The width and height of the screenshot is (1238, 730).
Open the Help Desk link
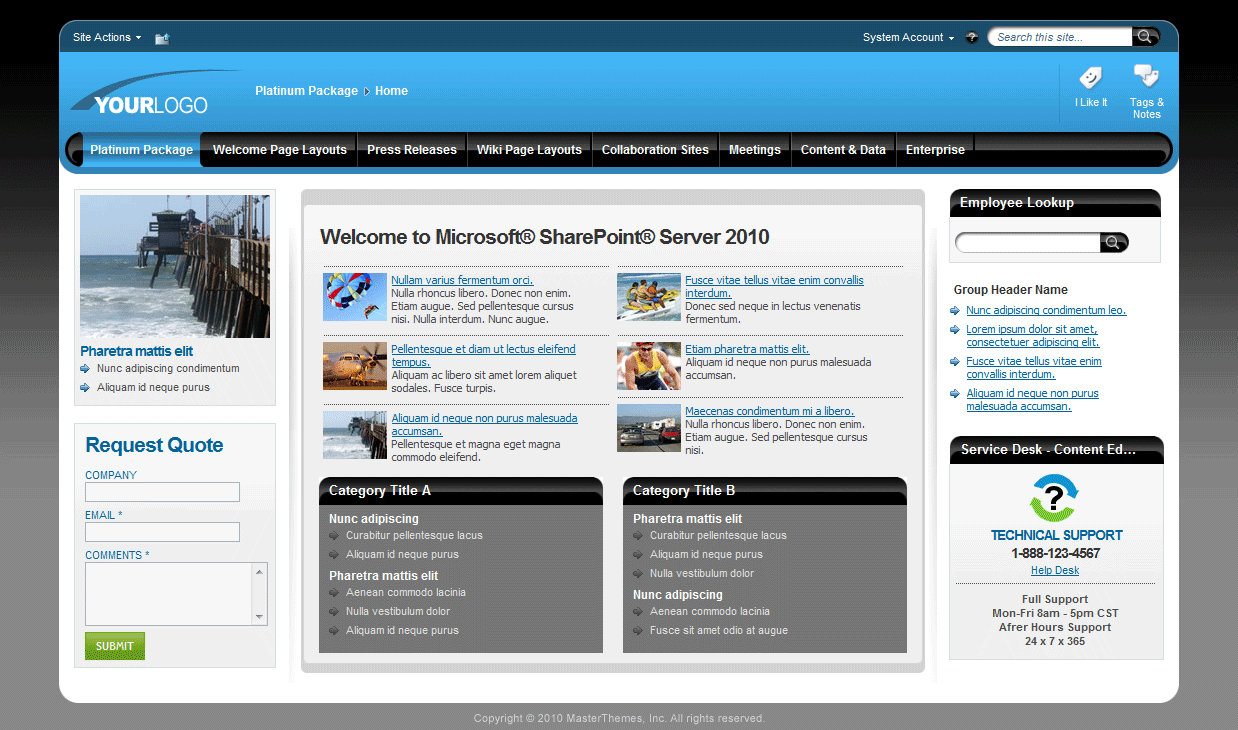pyautogui.click(x=1054, y=570)
